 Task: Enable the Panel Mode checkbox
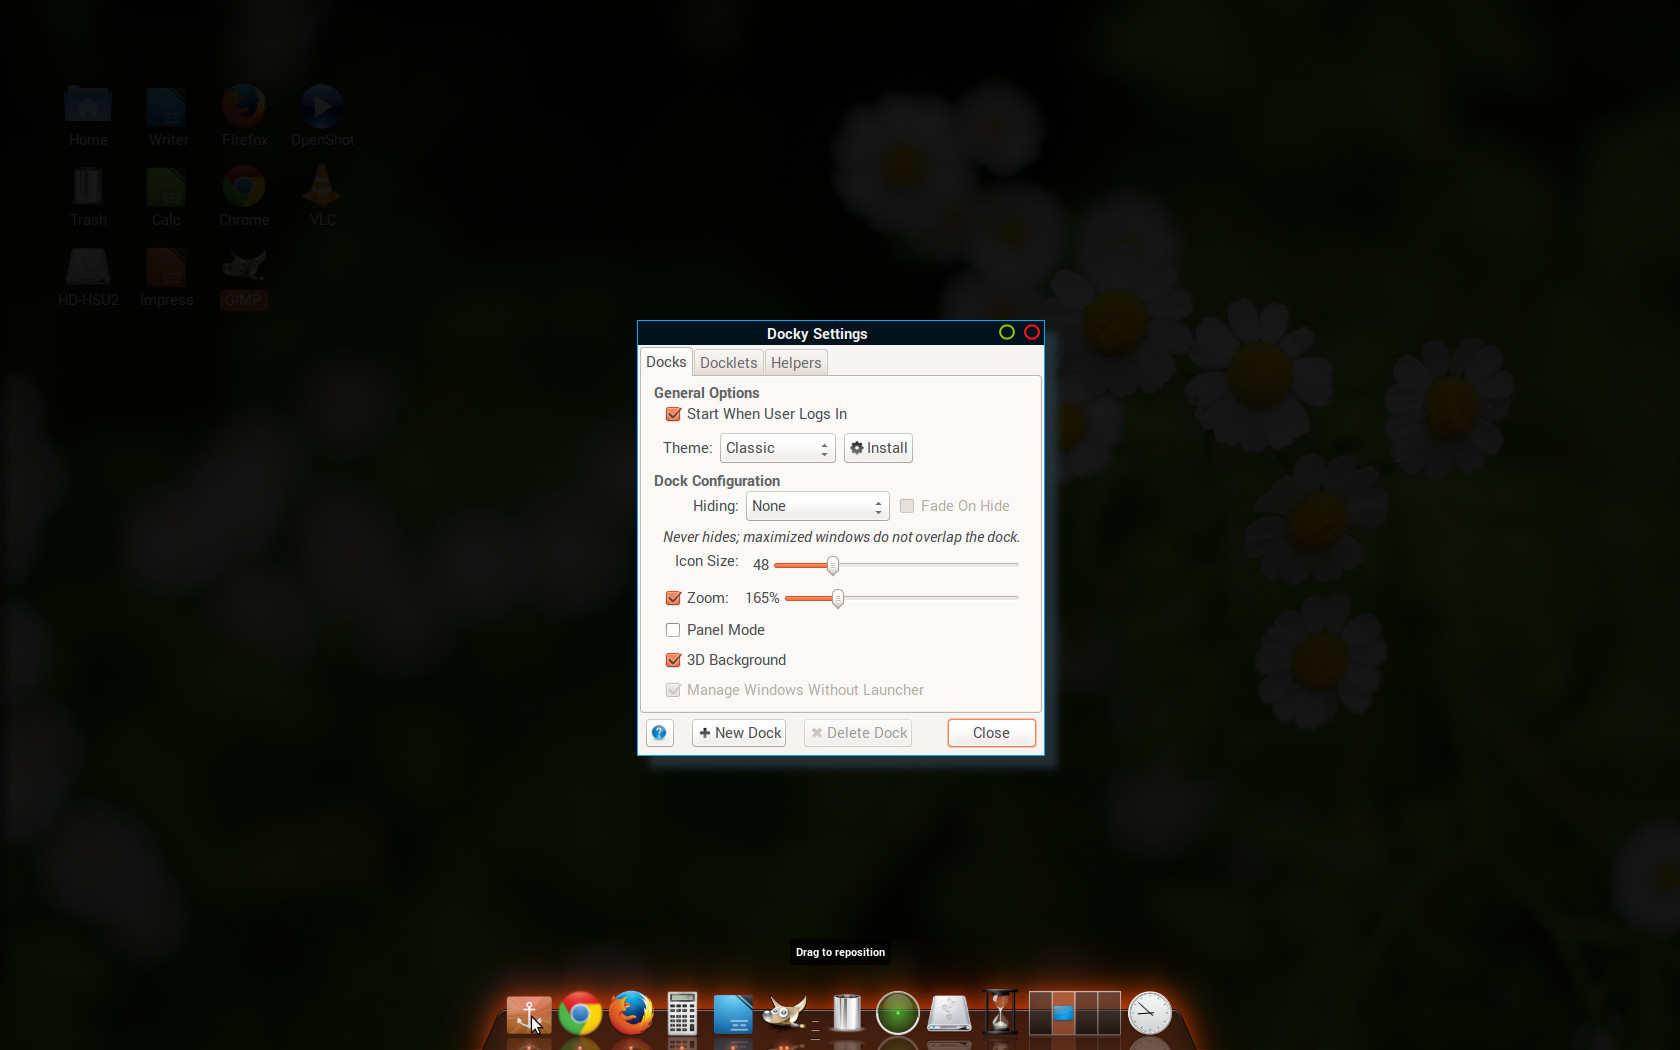(674, 630)
